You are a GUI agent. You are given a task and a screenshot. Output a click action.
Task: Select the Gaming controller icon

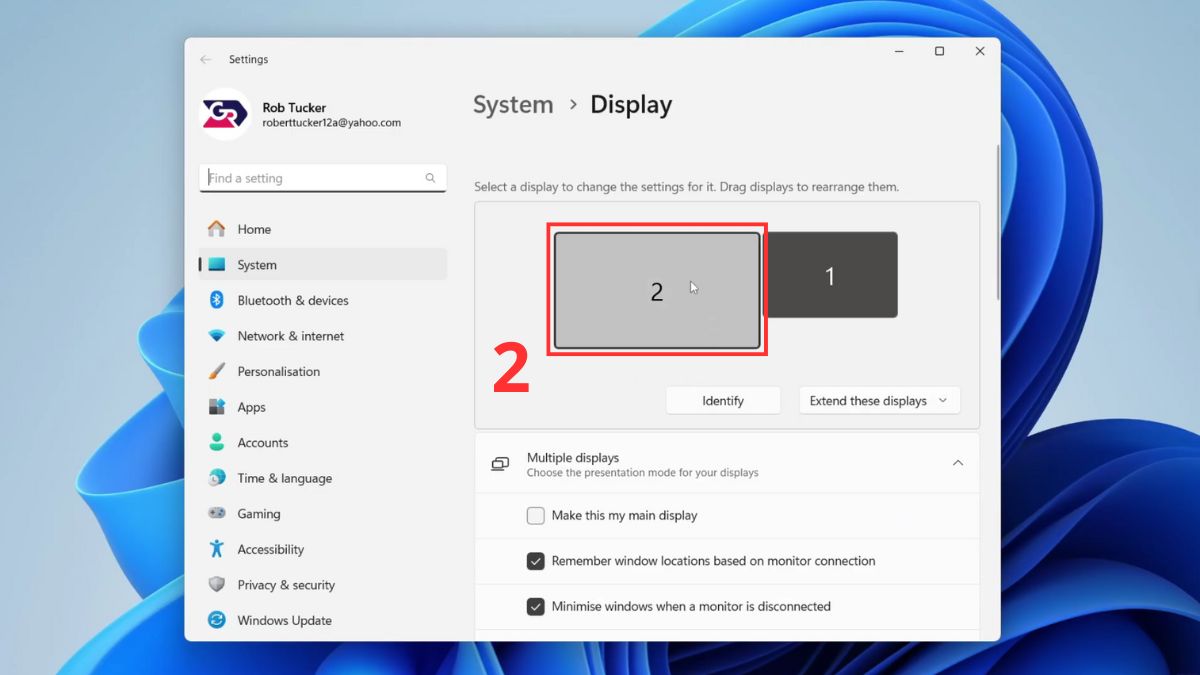pos(218,513)
